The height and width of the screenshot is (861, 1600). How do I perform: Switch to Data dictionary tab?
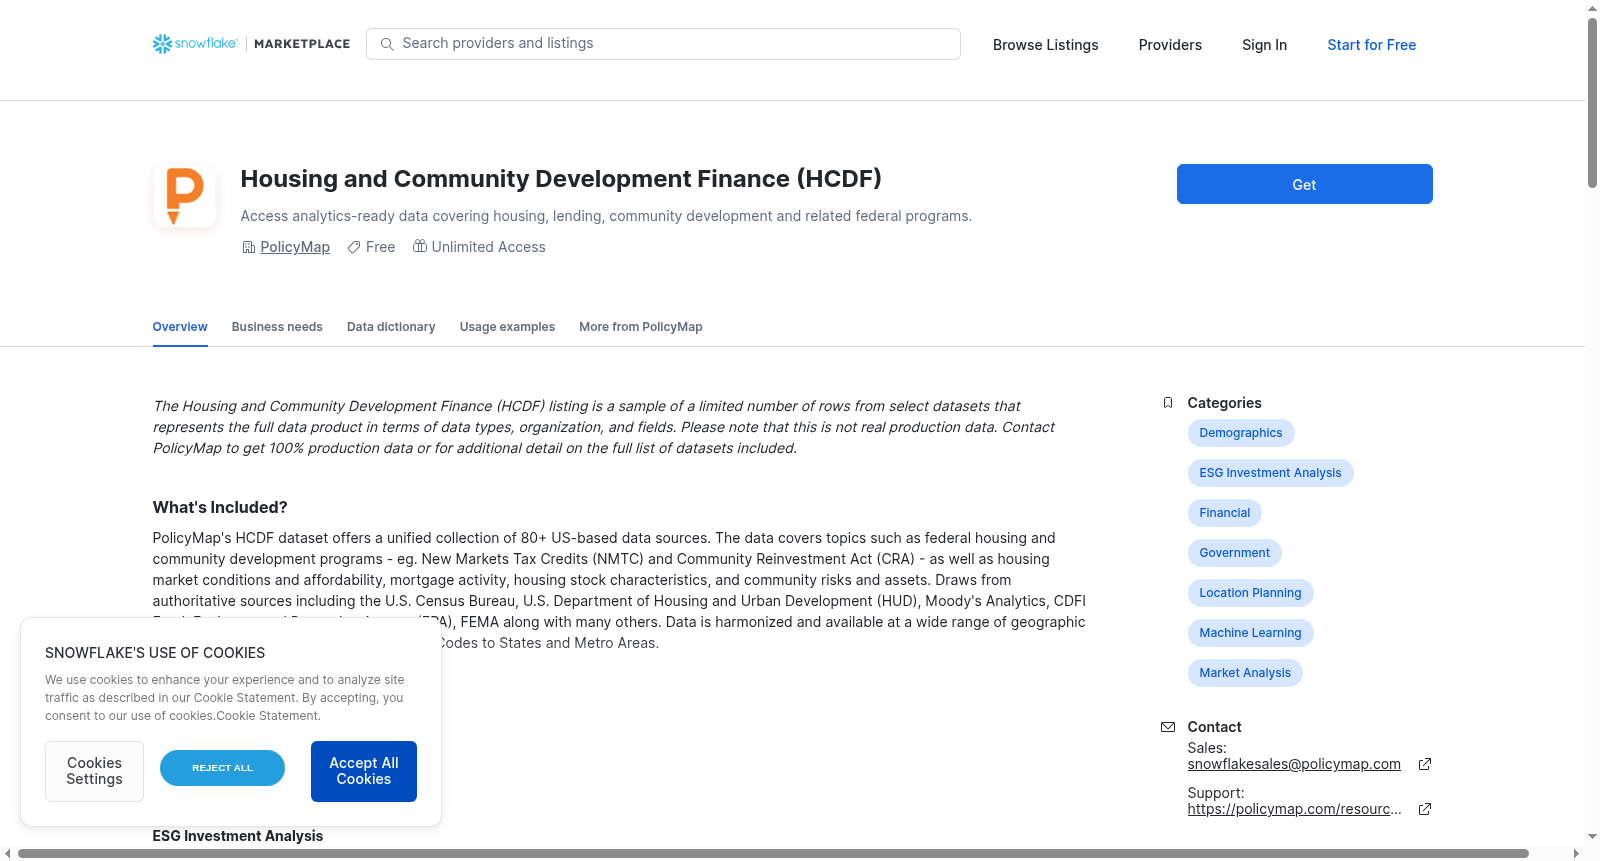pyautogui.click(x=391, y=327)
